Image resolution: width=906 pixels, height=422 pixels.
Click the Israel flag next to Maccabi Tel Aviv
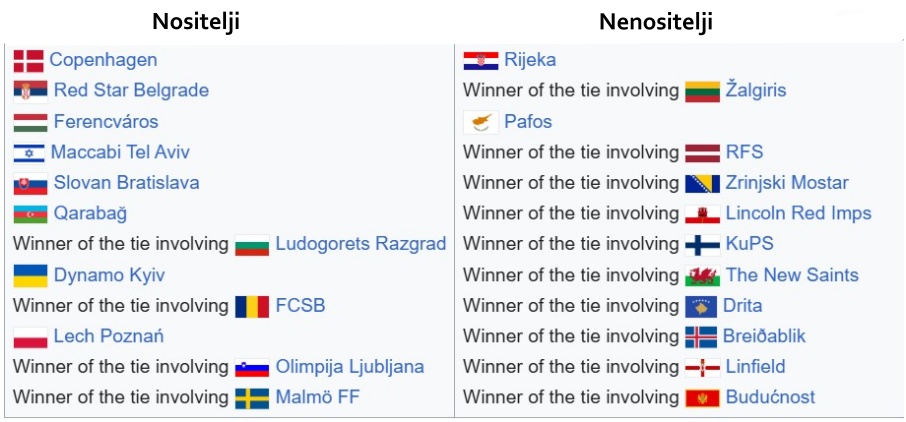point(29,153)
